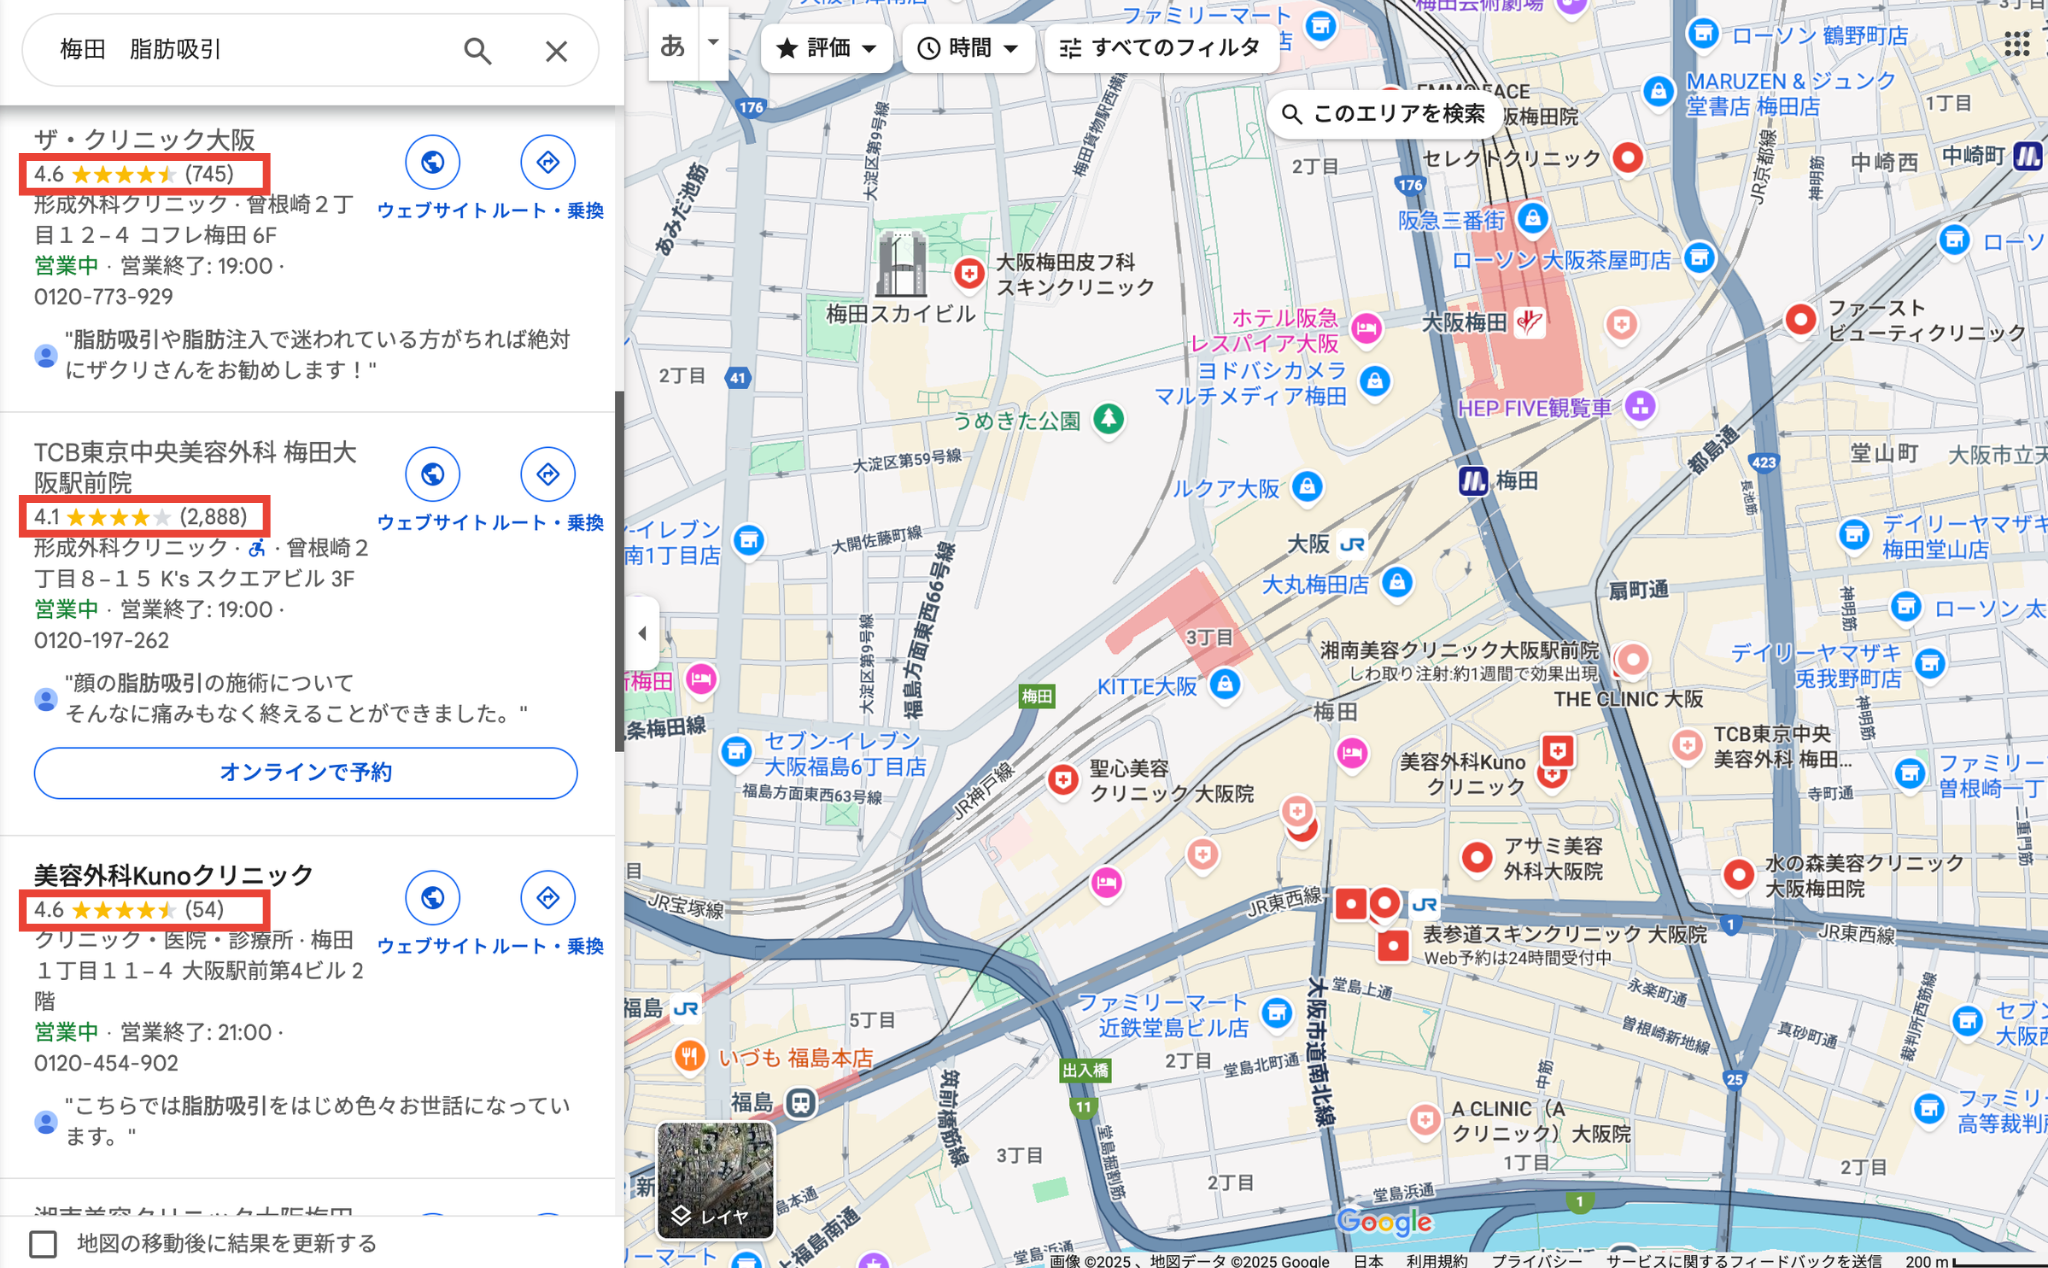Click the ローソン 大阪茶屋町店 marker
The height and width of the screenshot is (1268, 2048).
click(x=1699, y=258)
